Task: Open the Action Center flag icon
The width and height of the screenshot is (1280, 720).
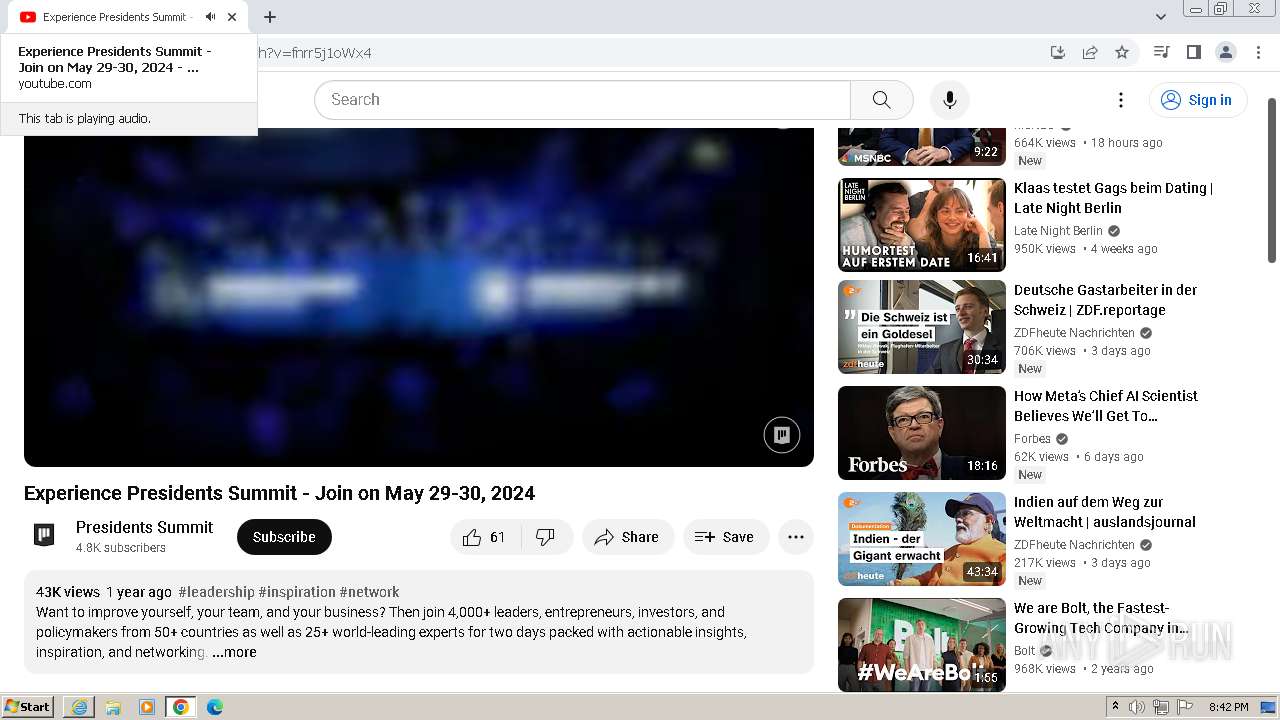Action: click(x=1185, y=707)
